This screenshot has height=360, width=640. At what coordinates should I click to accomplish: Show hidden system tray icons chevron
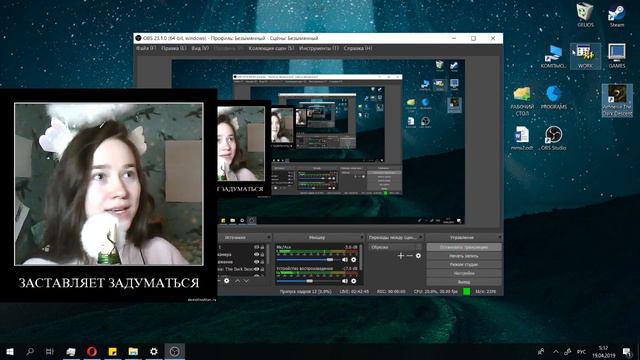click(556, 351)
